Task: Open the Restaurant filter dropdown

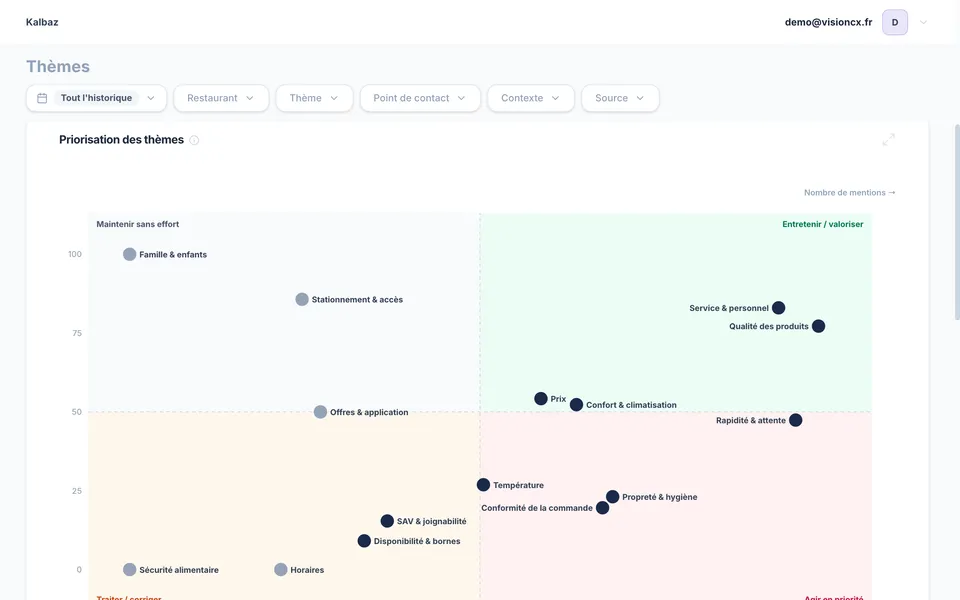Action: click(x=221, y=98)
